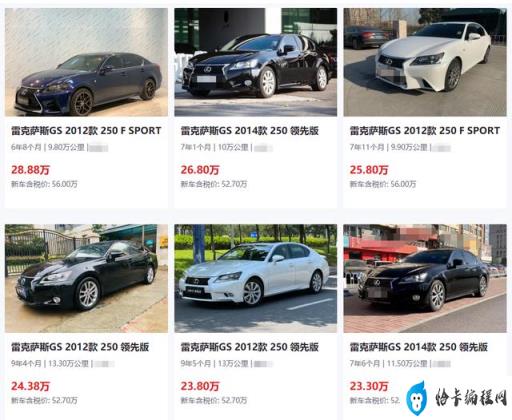Click the 28.88万 price
512x420 pixels.
tap(30, 170)
